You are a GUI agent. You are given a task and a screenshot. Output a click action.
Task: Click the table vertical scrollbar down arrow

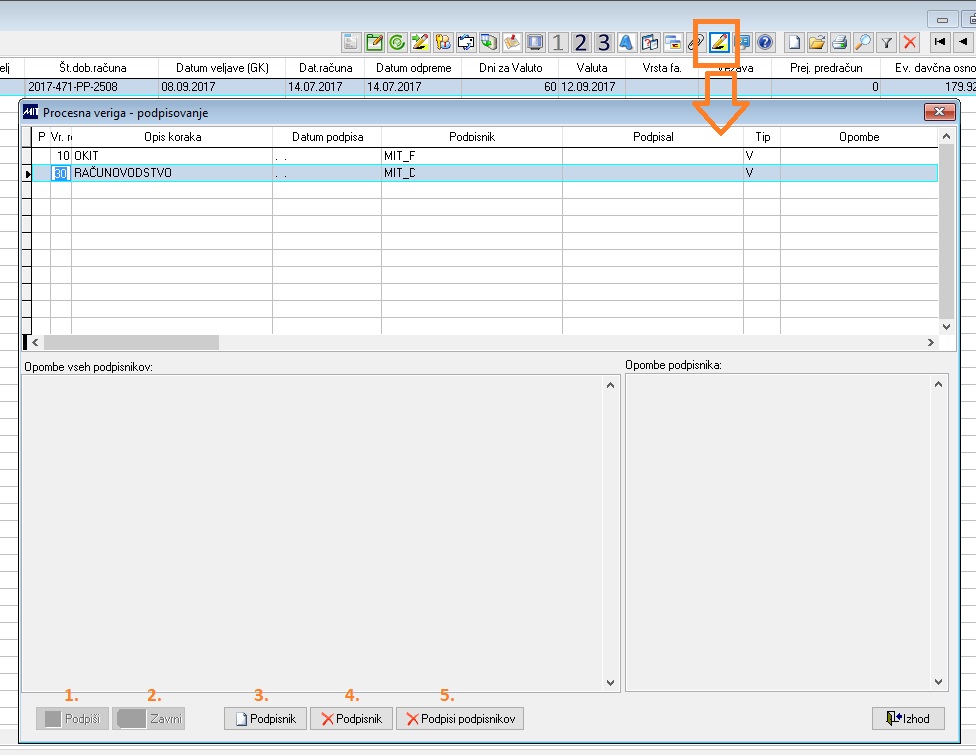click(946, 327)
